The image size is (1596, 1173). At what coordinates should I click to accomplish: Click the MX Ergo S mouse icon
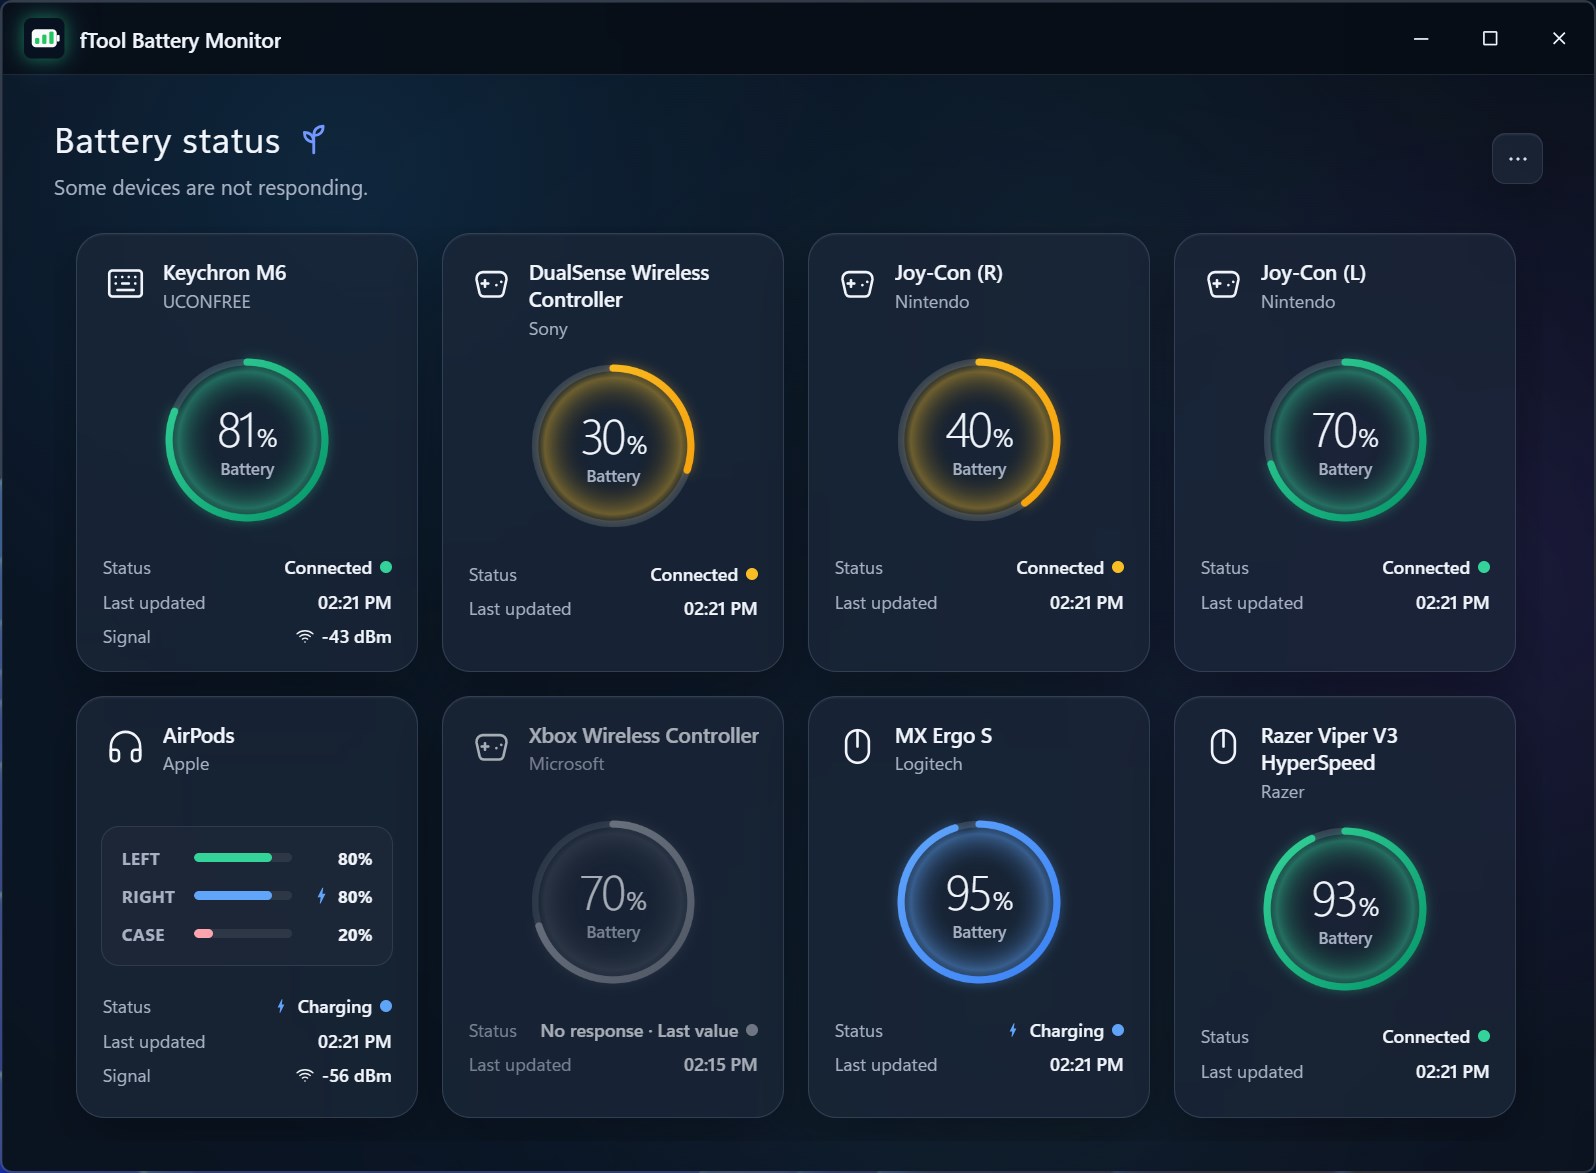(x=857, y=746)
